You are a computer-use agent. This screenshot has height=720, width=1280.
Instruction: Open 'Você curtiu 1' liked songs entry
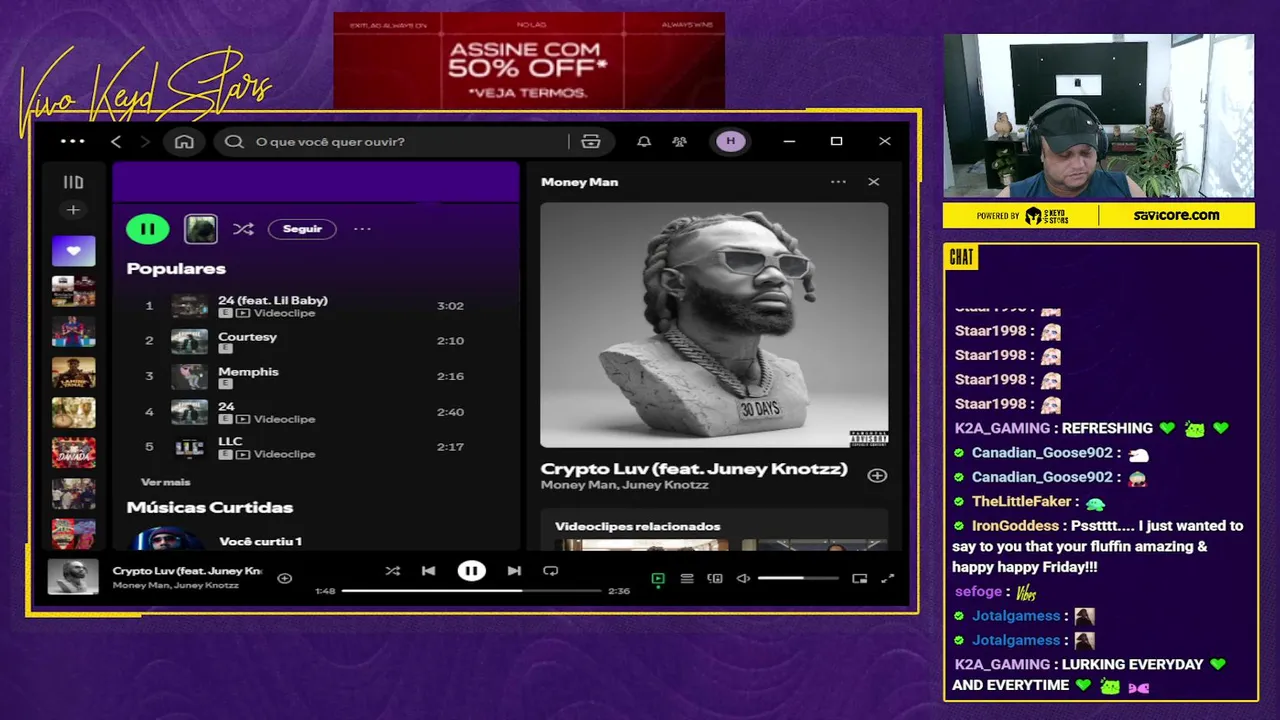[x=260, y=541]
